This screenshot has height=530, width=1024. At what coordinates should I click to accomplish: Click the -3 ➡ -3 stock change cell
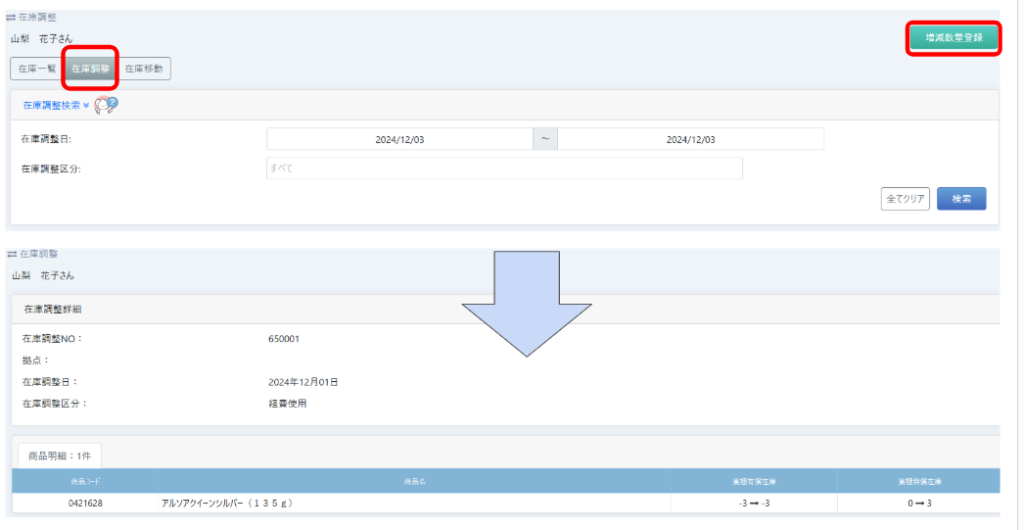pos(754,504)
